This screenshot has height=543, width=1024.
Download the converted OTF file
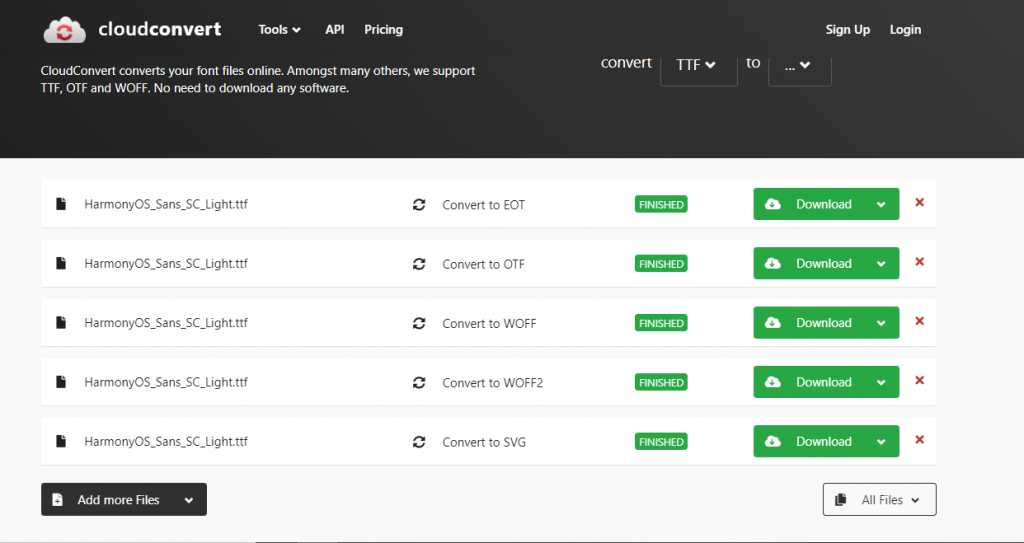812,264
